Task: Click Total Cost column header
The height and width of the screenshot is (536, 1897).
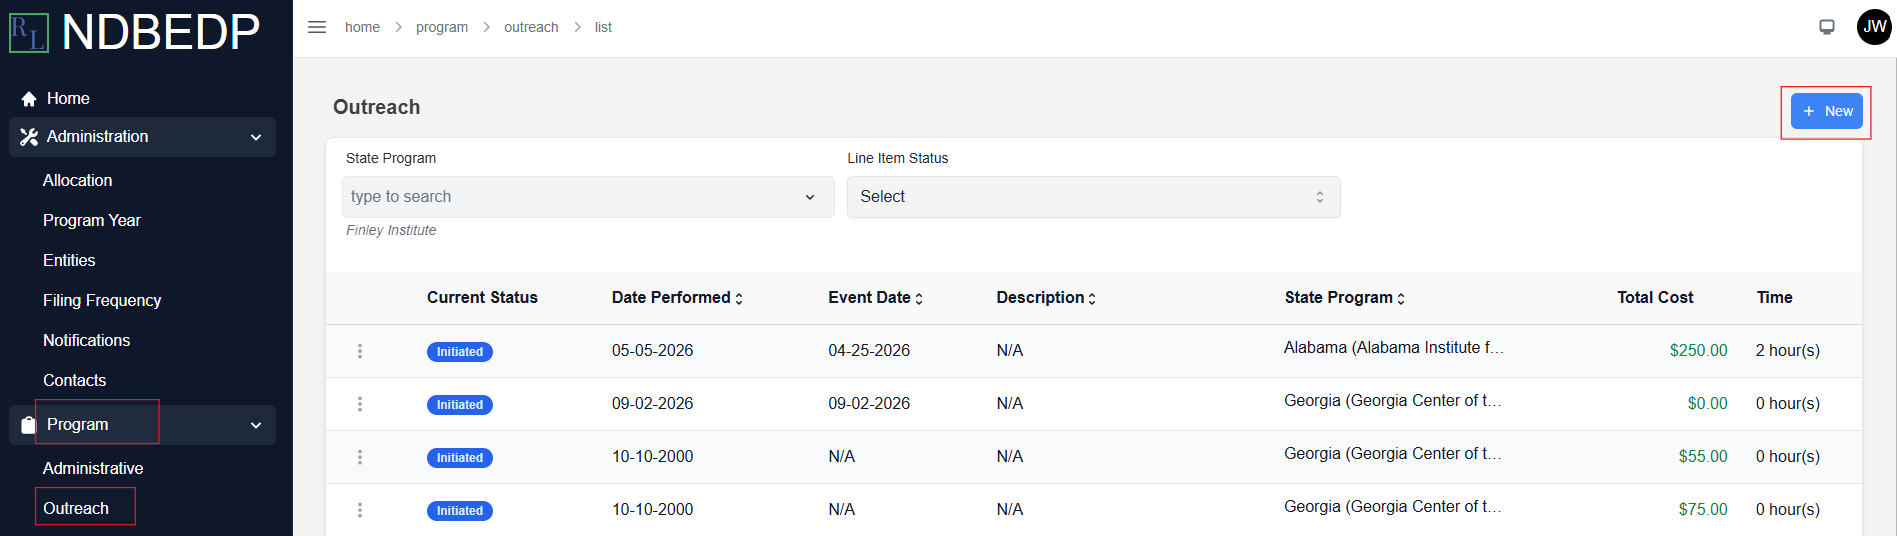Action: (x=1655, y=298)
